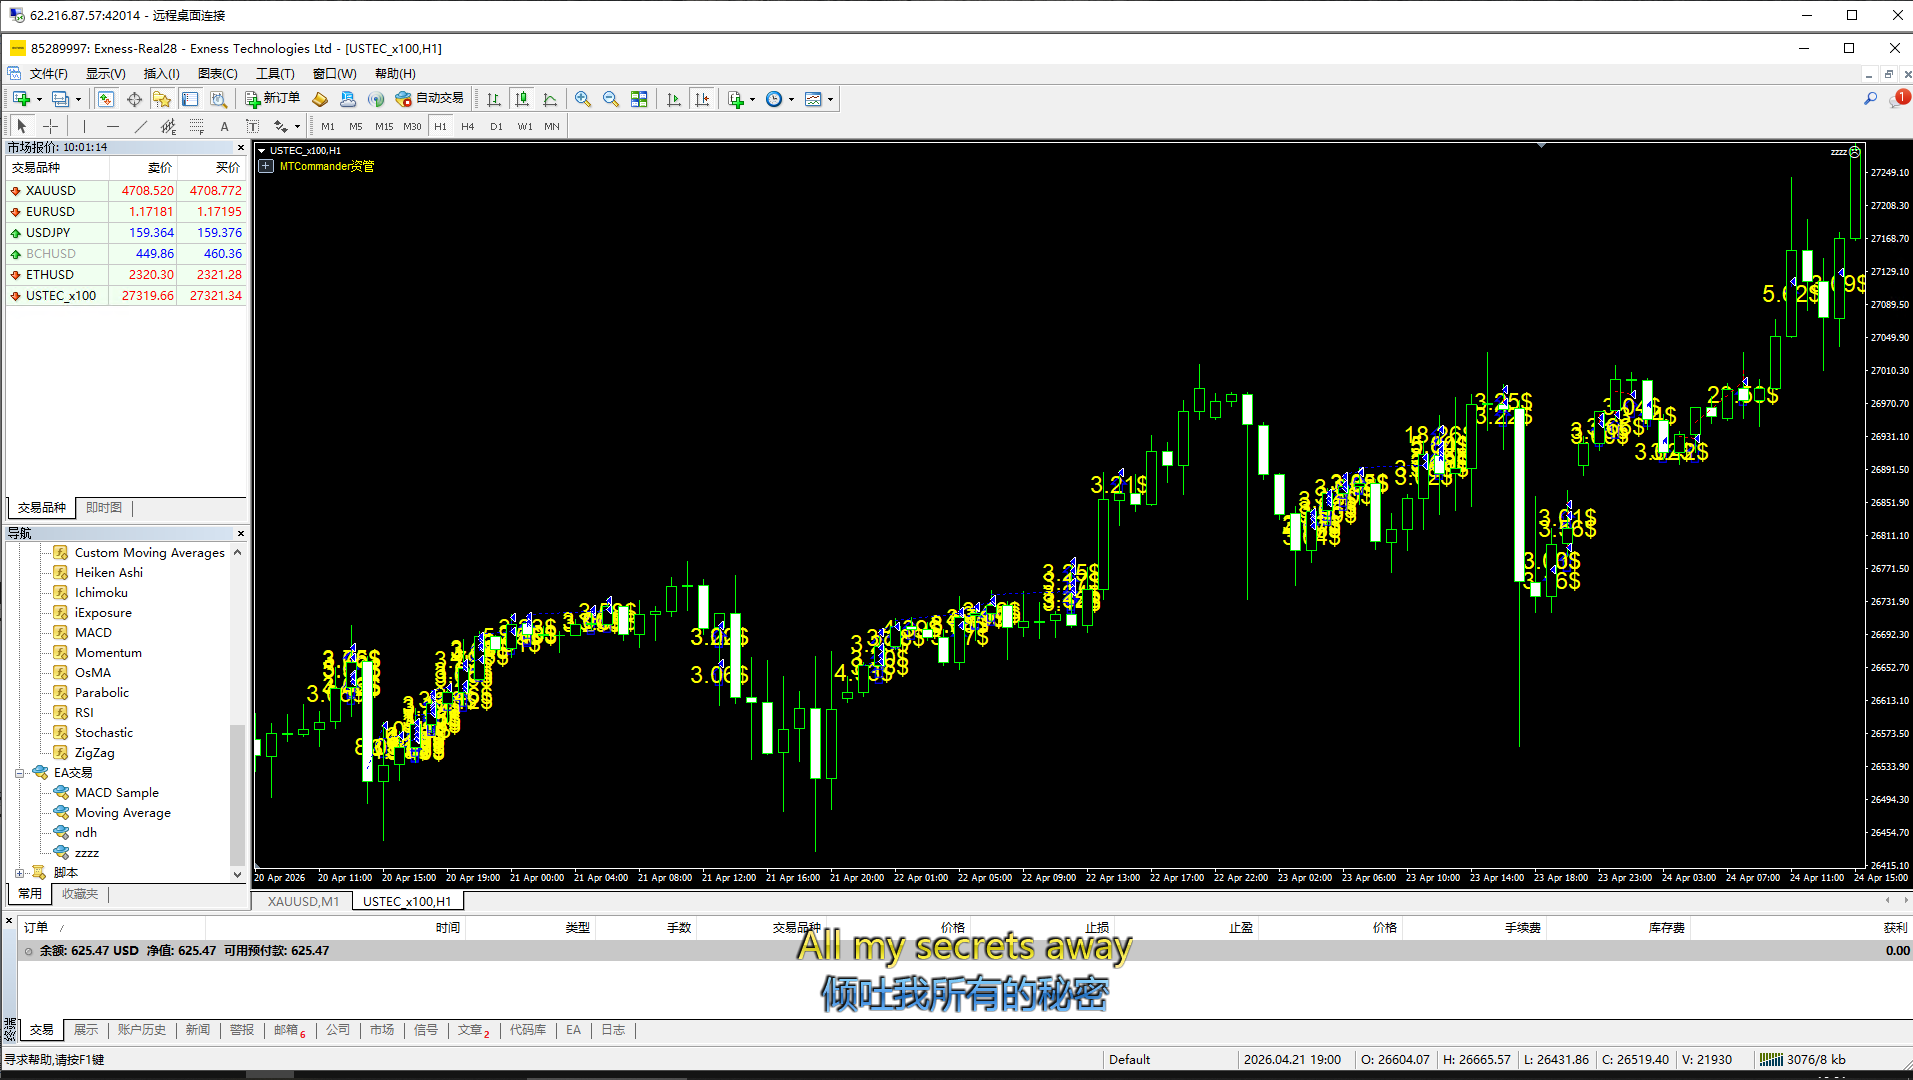
Task: Select the vertical line drawing tool
Action: (85, 126)
